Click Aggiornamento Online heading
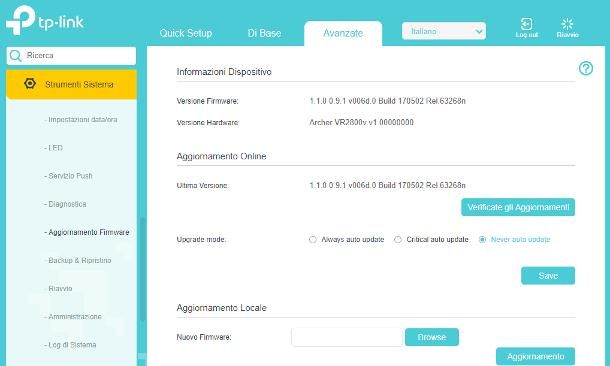 tap(221, 156)
